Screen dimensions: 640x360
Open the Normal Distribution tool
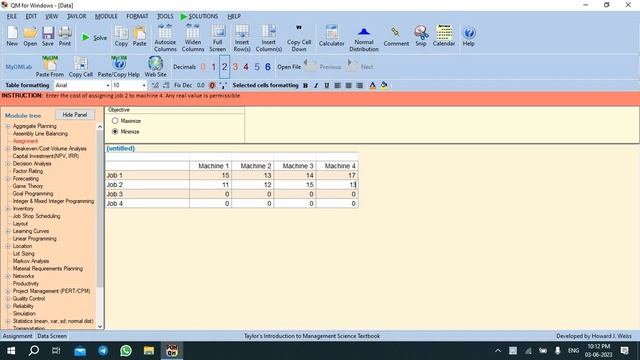pos(364,38)
